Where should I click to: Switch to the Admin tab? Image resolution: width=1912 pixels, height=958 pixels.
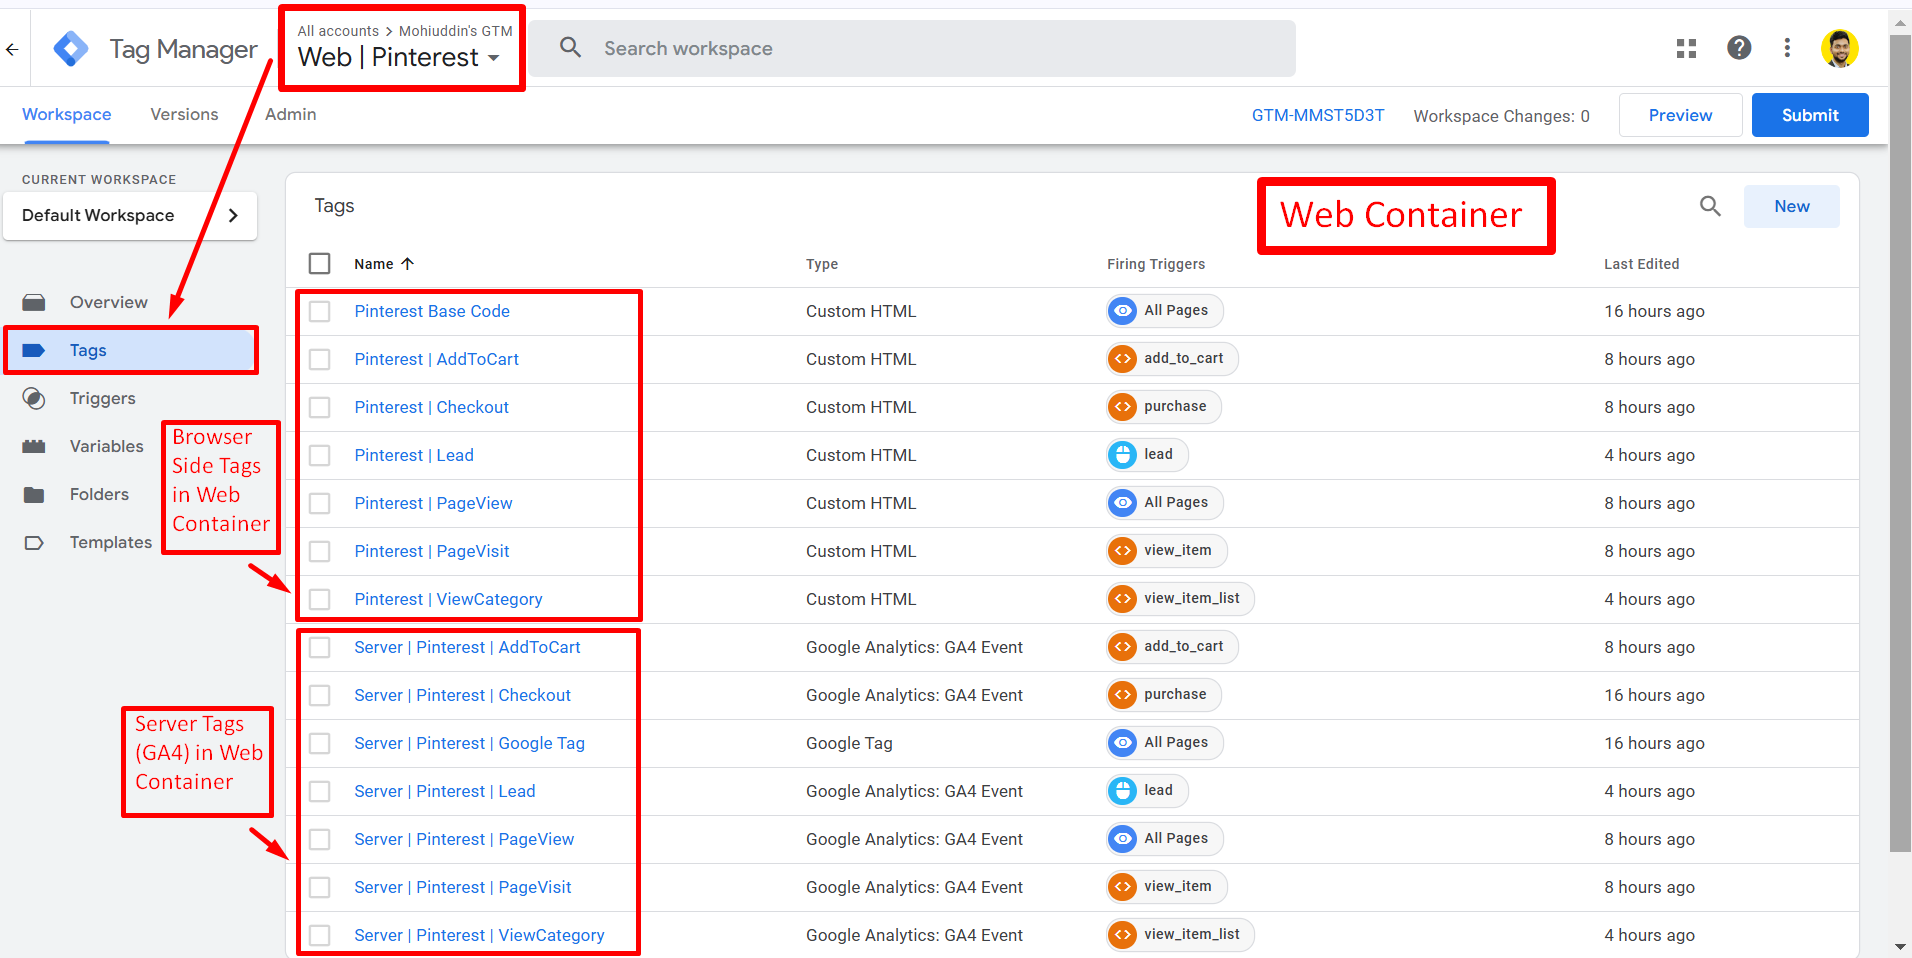coord(290,115)
